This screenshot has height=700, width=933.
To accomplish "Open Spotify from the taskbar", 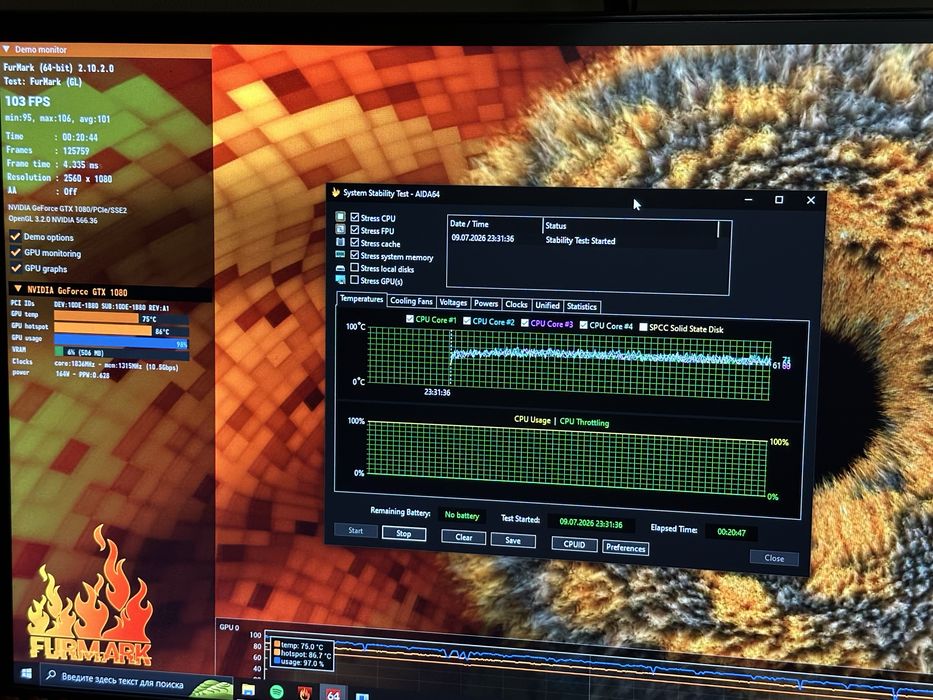I will [x=276, y=692].
